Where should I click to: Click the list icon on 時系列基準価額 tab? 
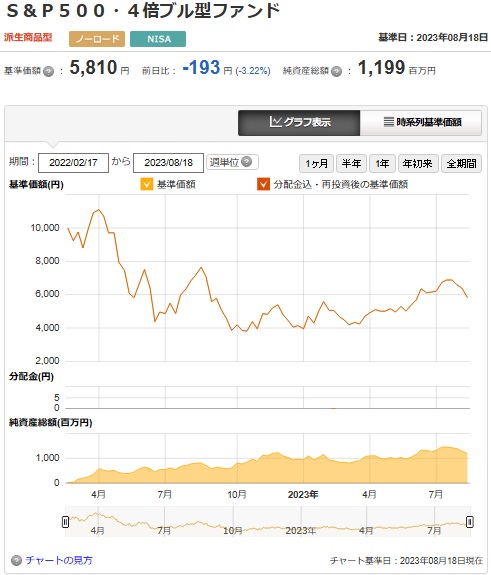point(389,122)
